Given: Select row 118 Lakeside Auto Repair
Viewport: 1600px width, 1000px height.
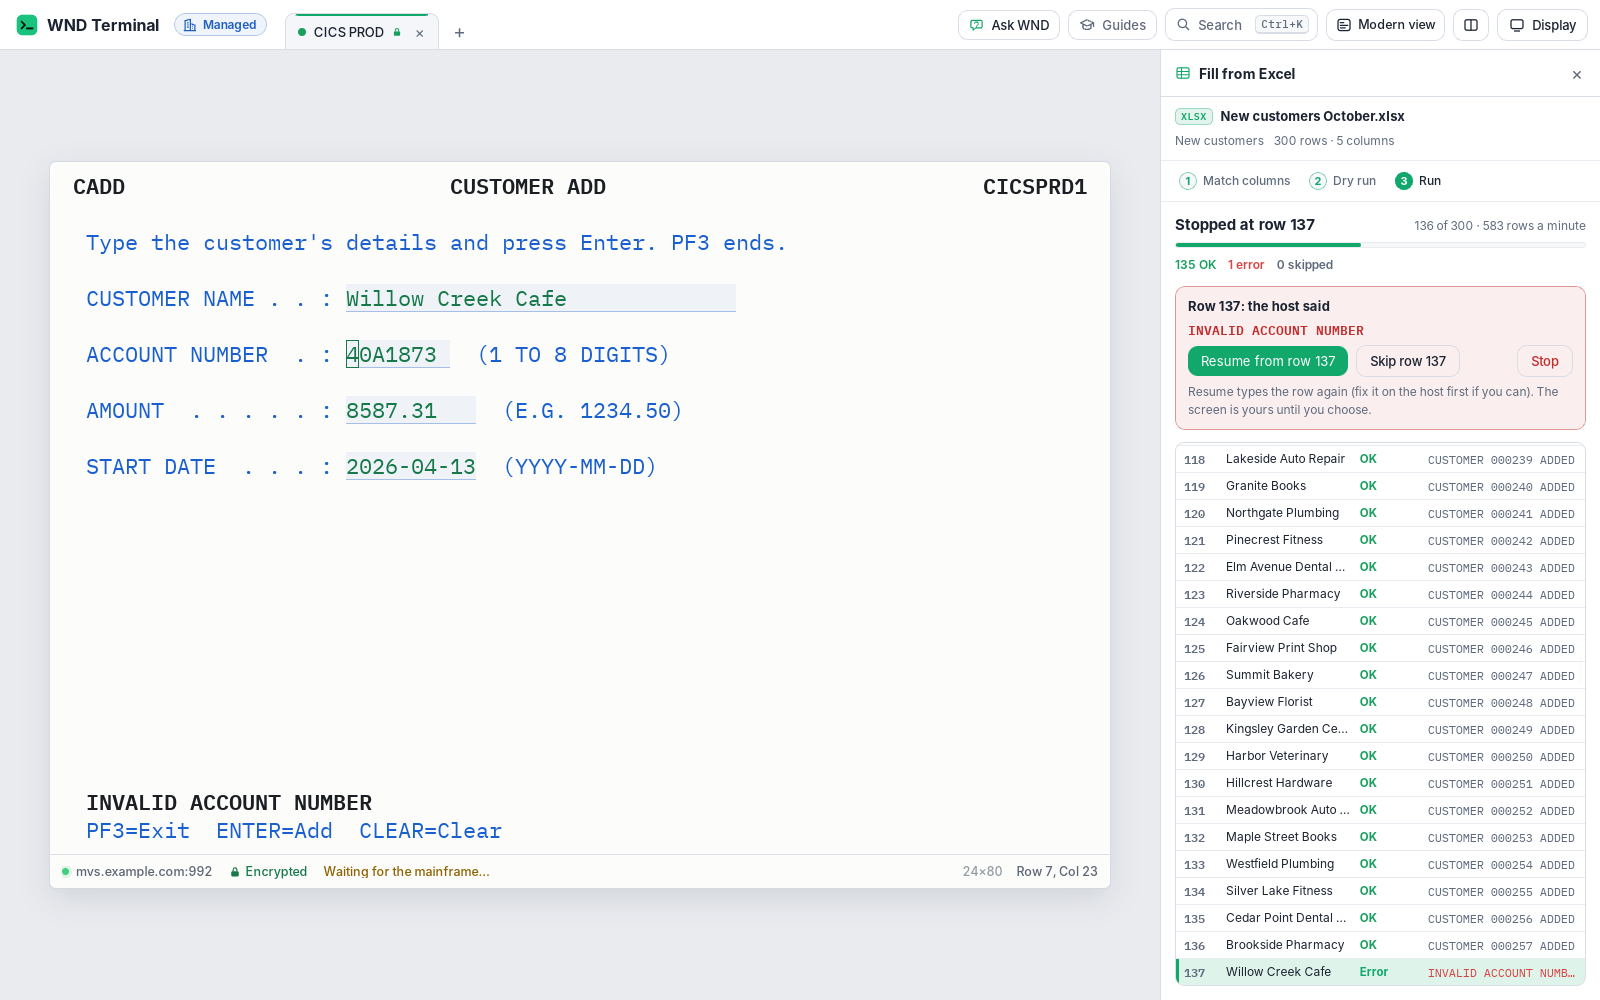Looking at the screenshot, I should (x=1380, y=459).
